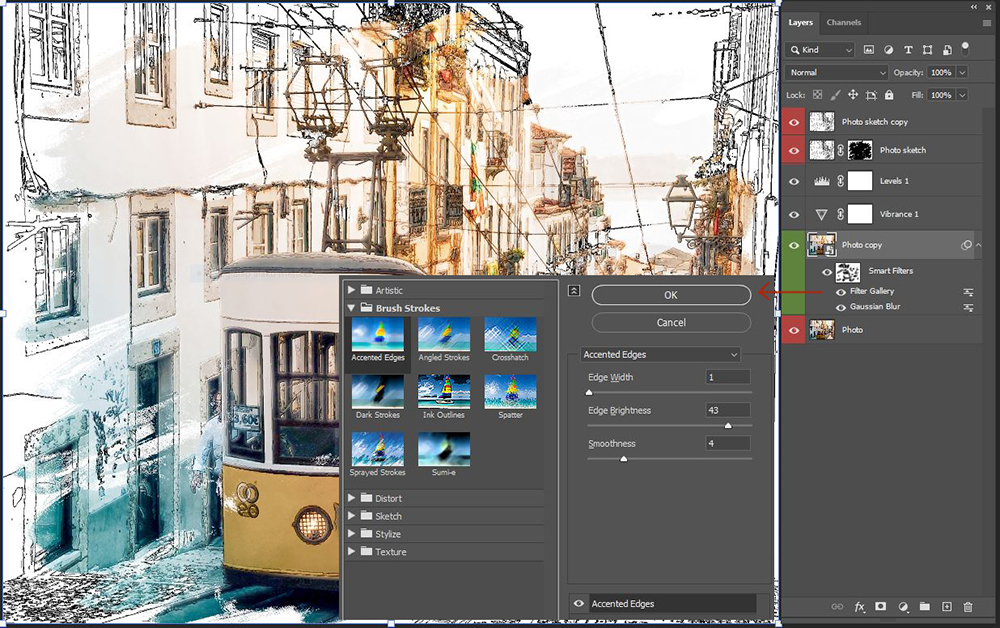Create new group folder icon

pyautogui.click(x=925, y=607)
